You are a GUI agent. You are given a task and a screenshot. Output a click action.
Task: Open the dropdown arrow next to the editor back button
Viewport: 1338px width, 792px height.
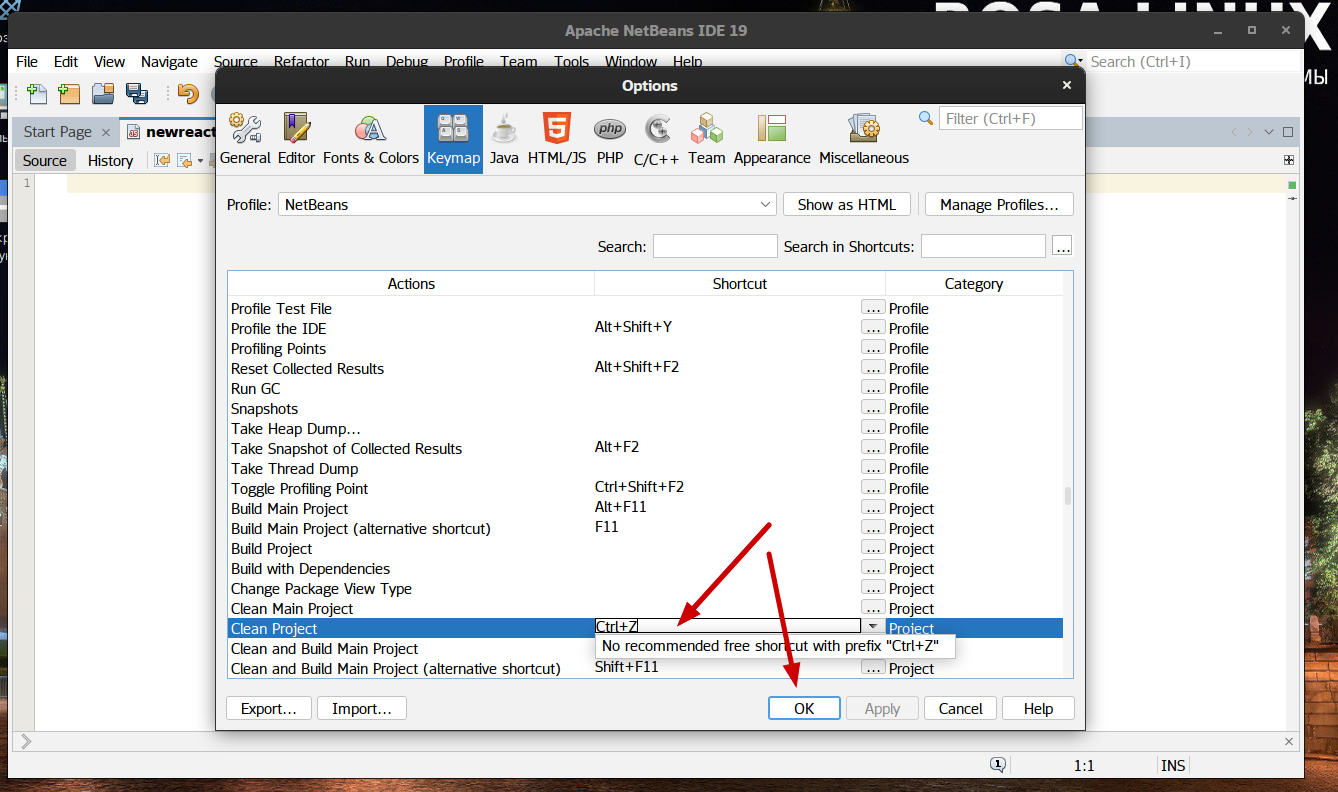tap(200, 160)
